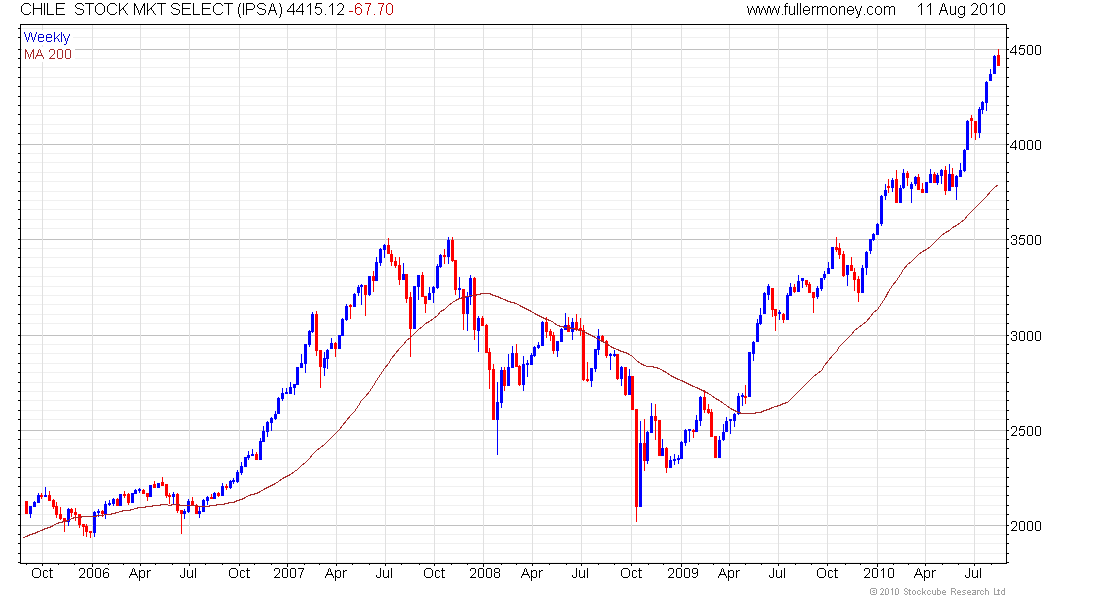Select the index value 4415.12 in the header
The width and height of the screenshot is (1100, 600).
tap(315, 10)
